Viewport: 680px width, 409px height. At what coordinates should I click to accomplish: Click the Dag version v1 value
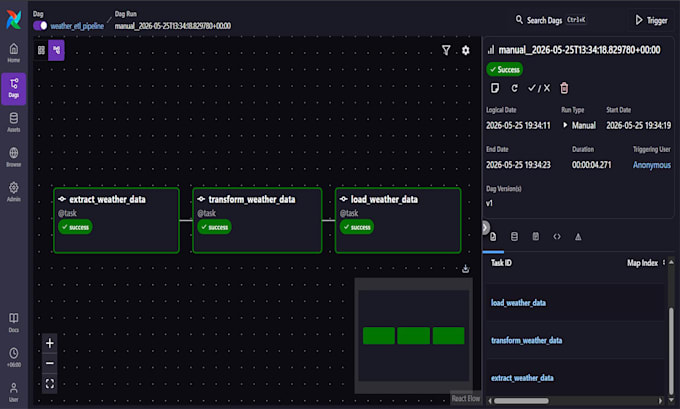click(x=489, y=203)
